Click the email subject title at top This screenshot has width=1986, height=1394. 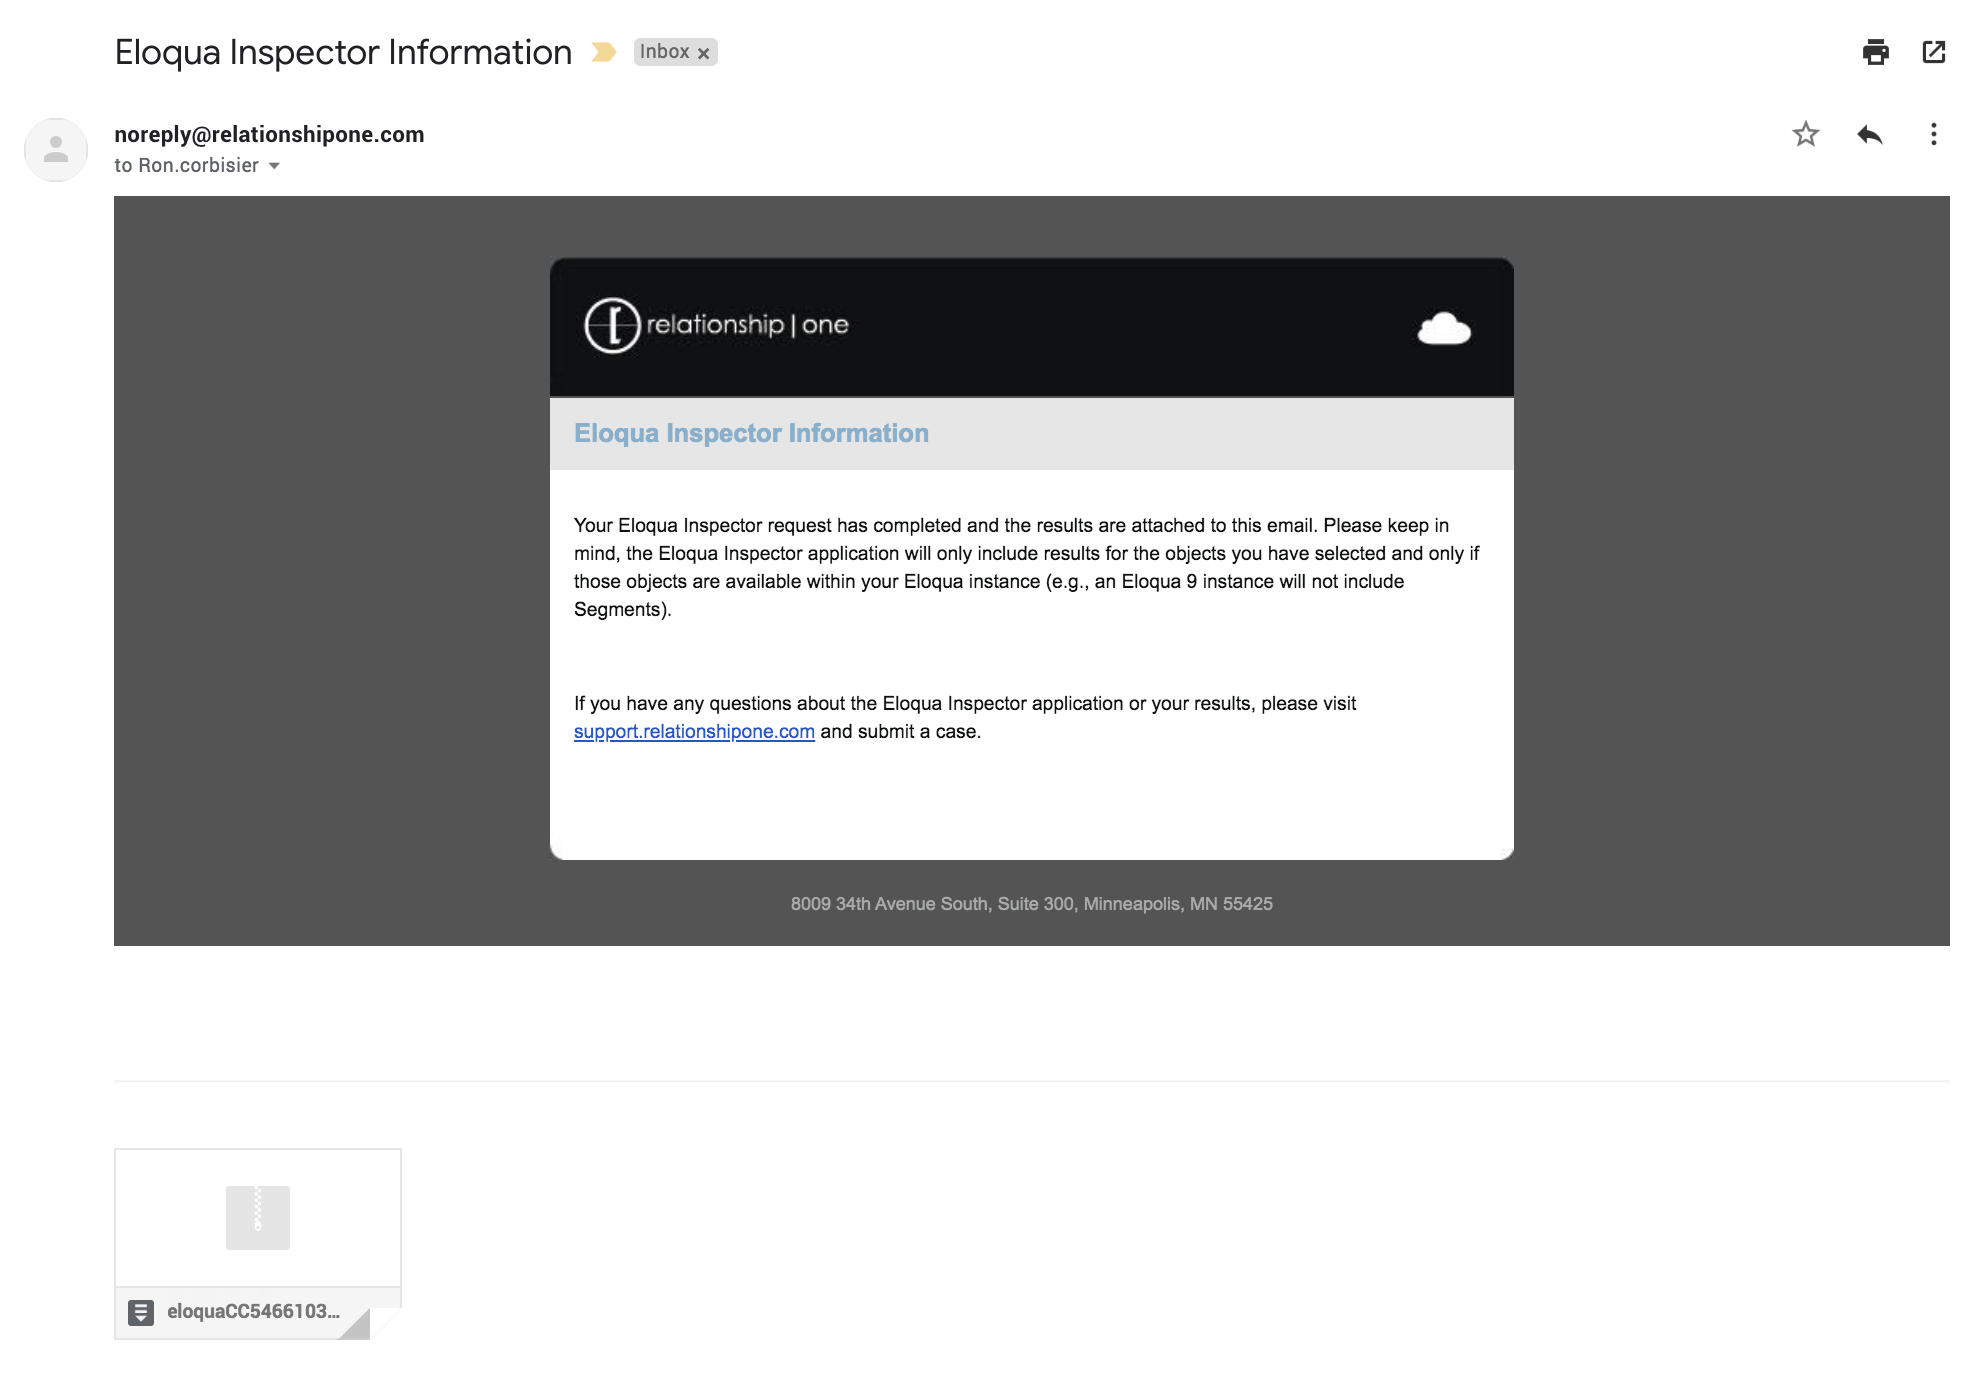click(x=343, y=52)
